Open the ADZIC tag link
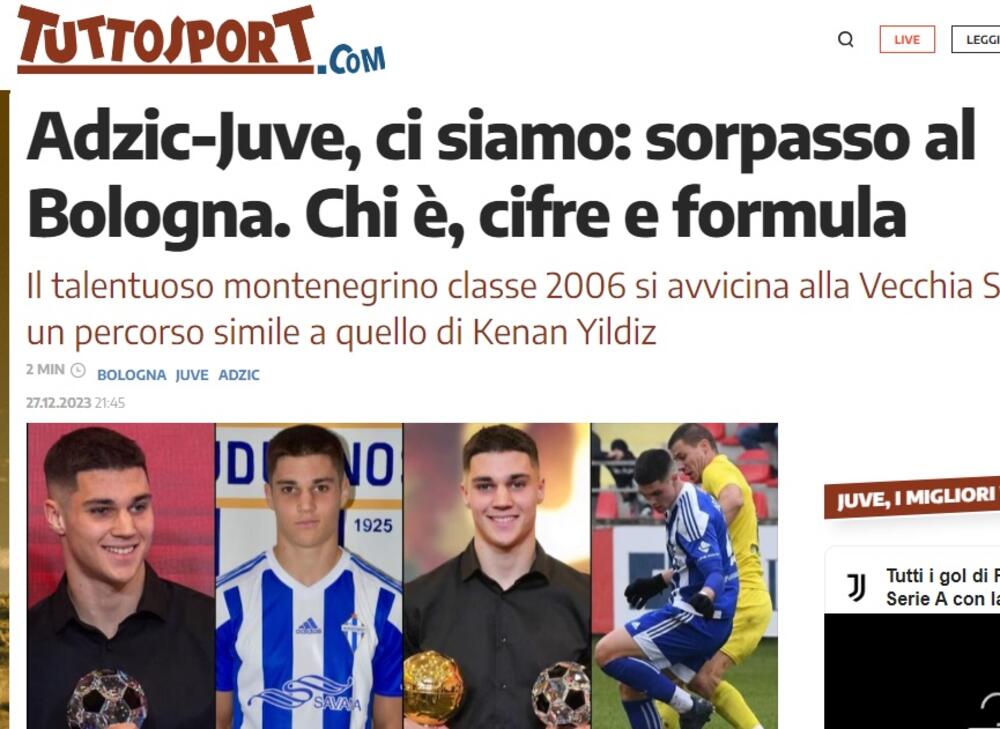This screenshot has width=1000, height=729. tap(239, 375)
